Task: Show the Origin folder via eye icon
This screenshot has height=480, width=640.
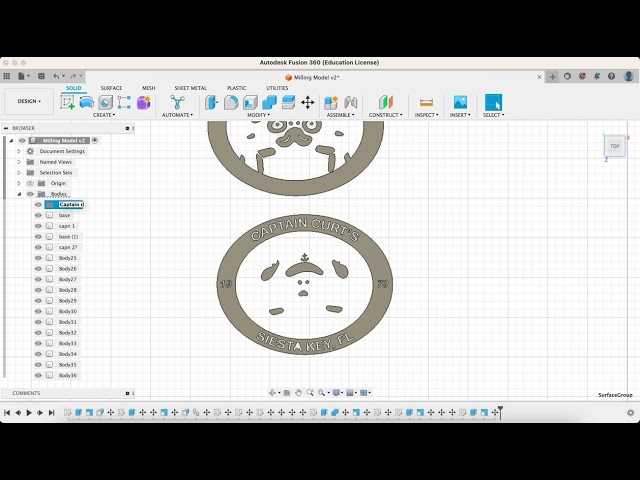Action: (x=30, y=183)
